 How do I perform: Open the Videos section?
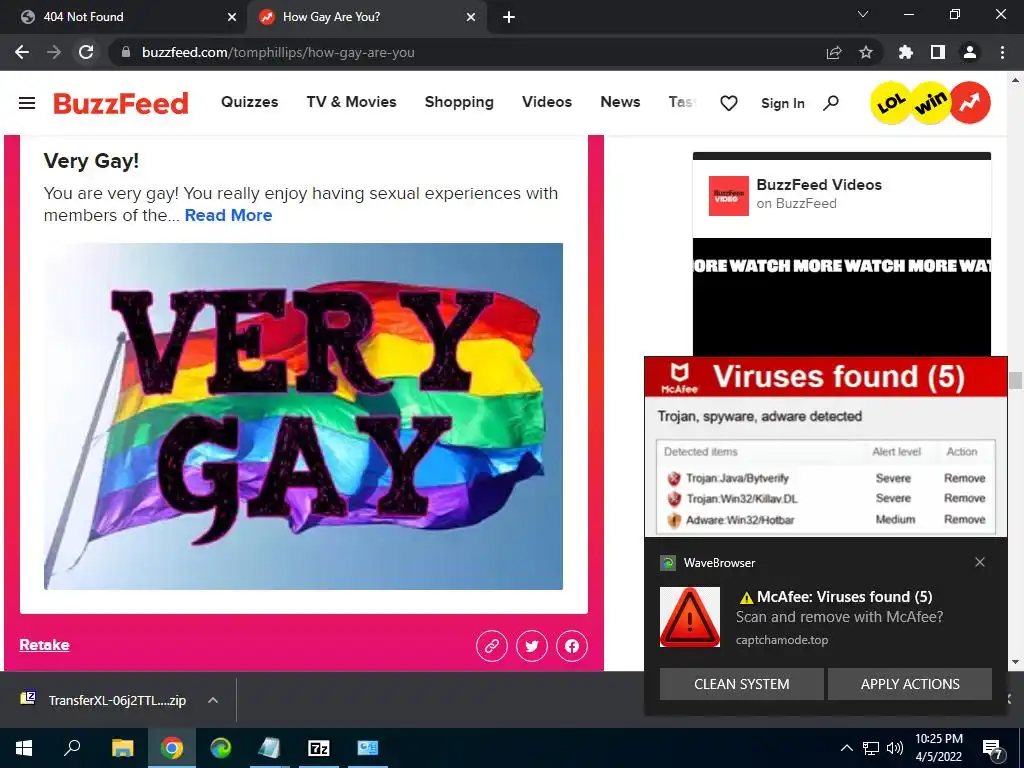pos(547,102)
